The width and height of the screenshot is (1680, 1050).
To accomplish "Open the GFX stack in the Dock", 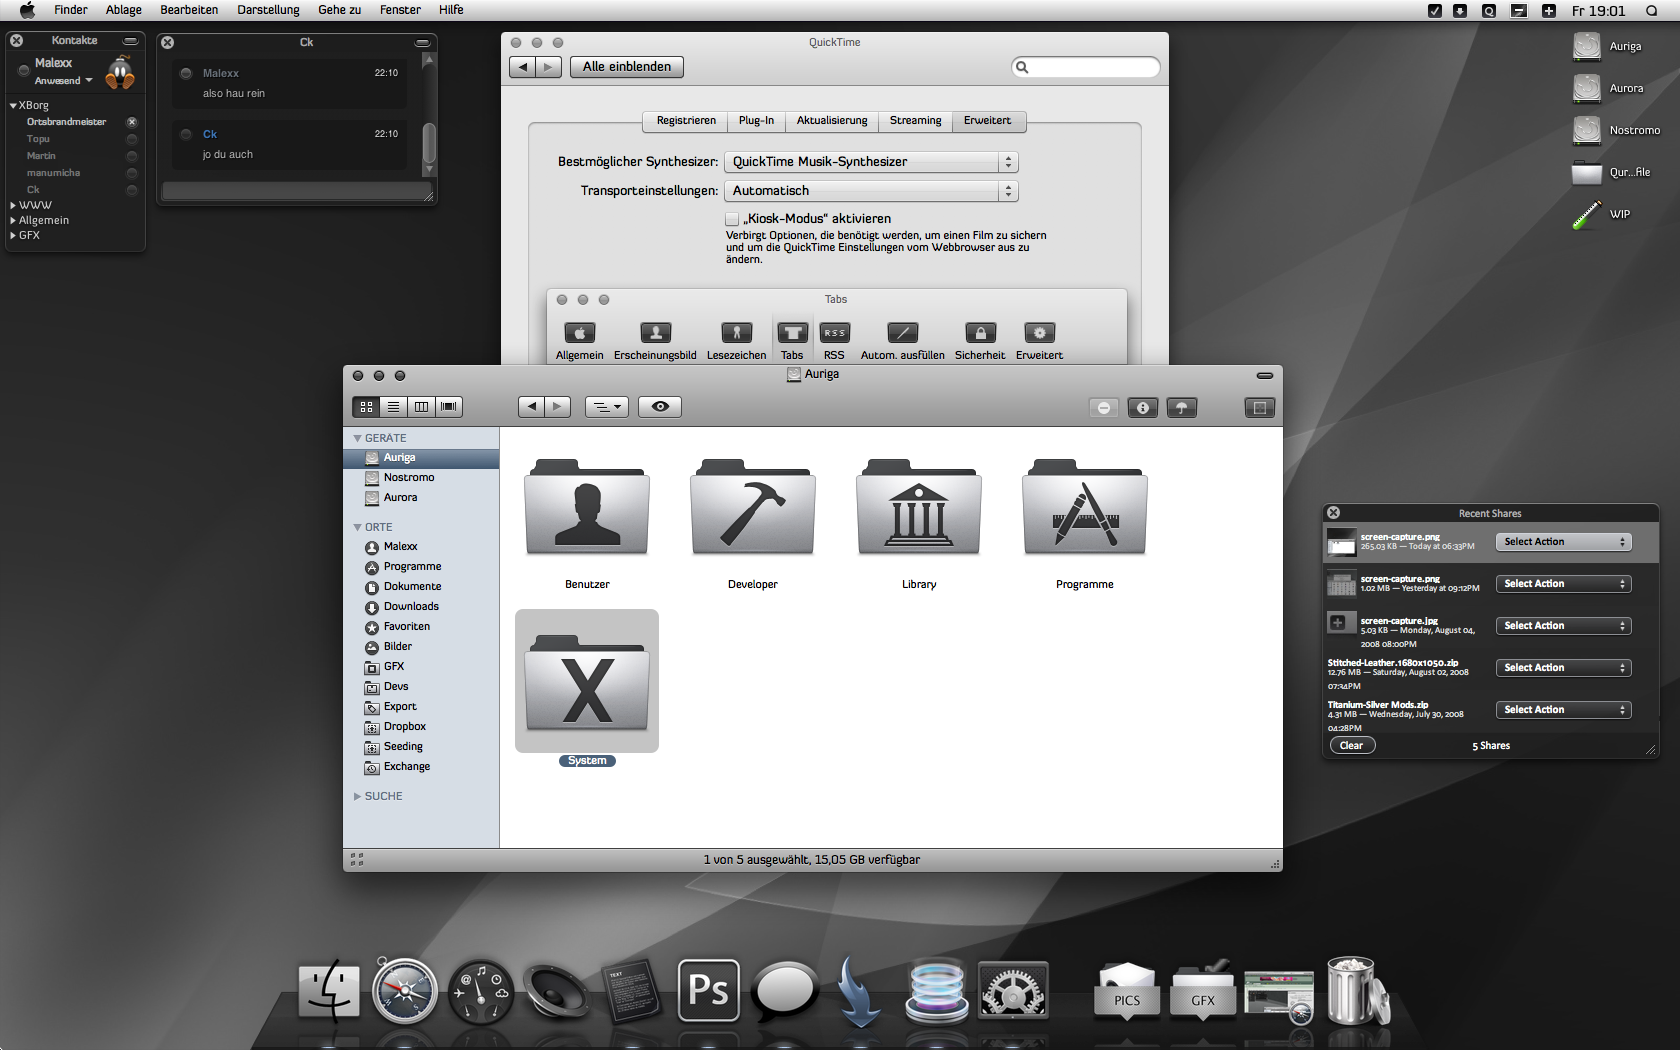I will pyautogui.click(x=1203, y=991).
